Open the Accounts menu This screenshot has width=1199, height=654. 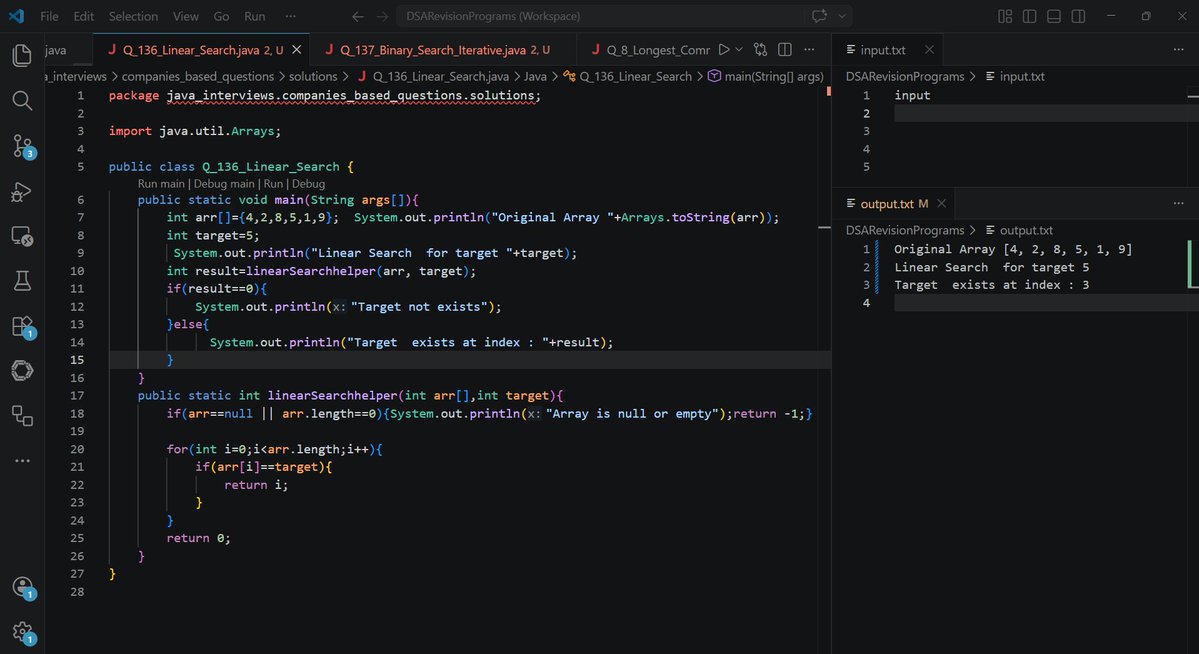point(22,587)
